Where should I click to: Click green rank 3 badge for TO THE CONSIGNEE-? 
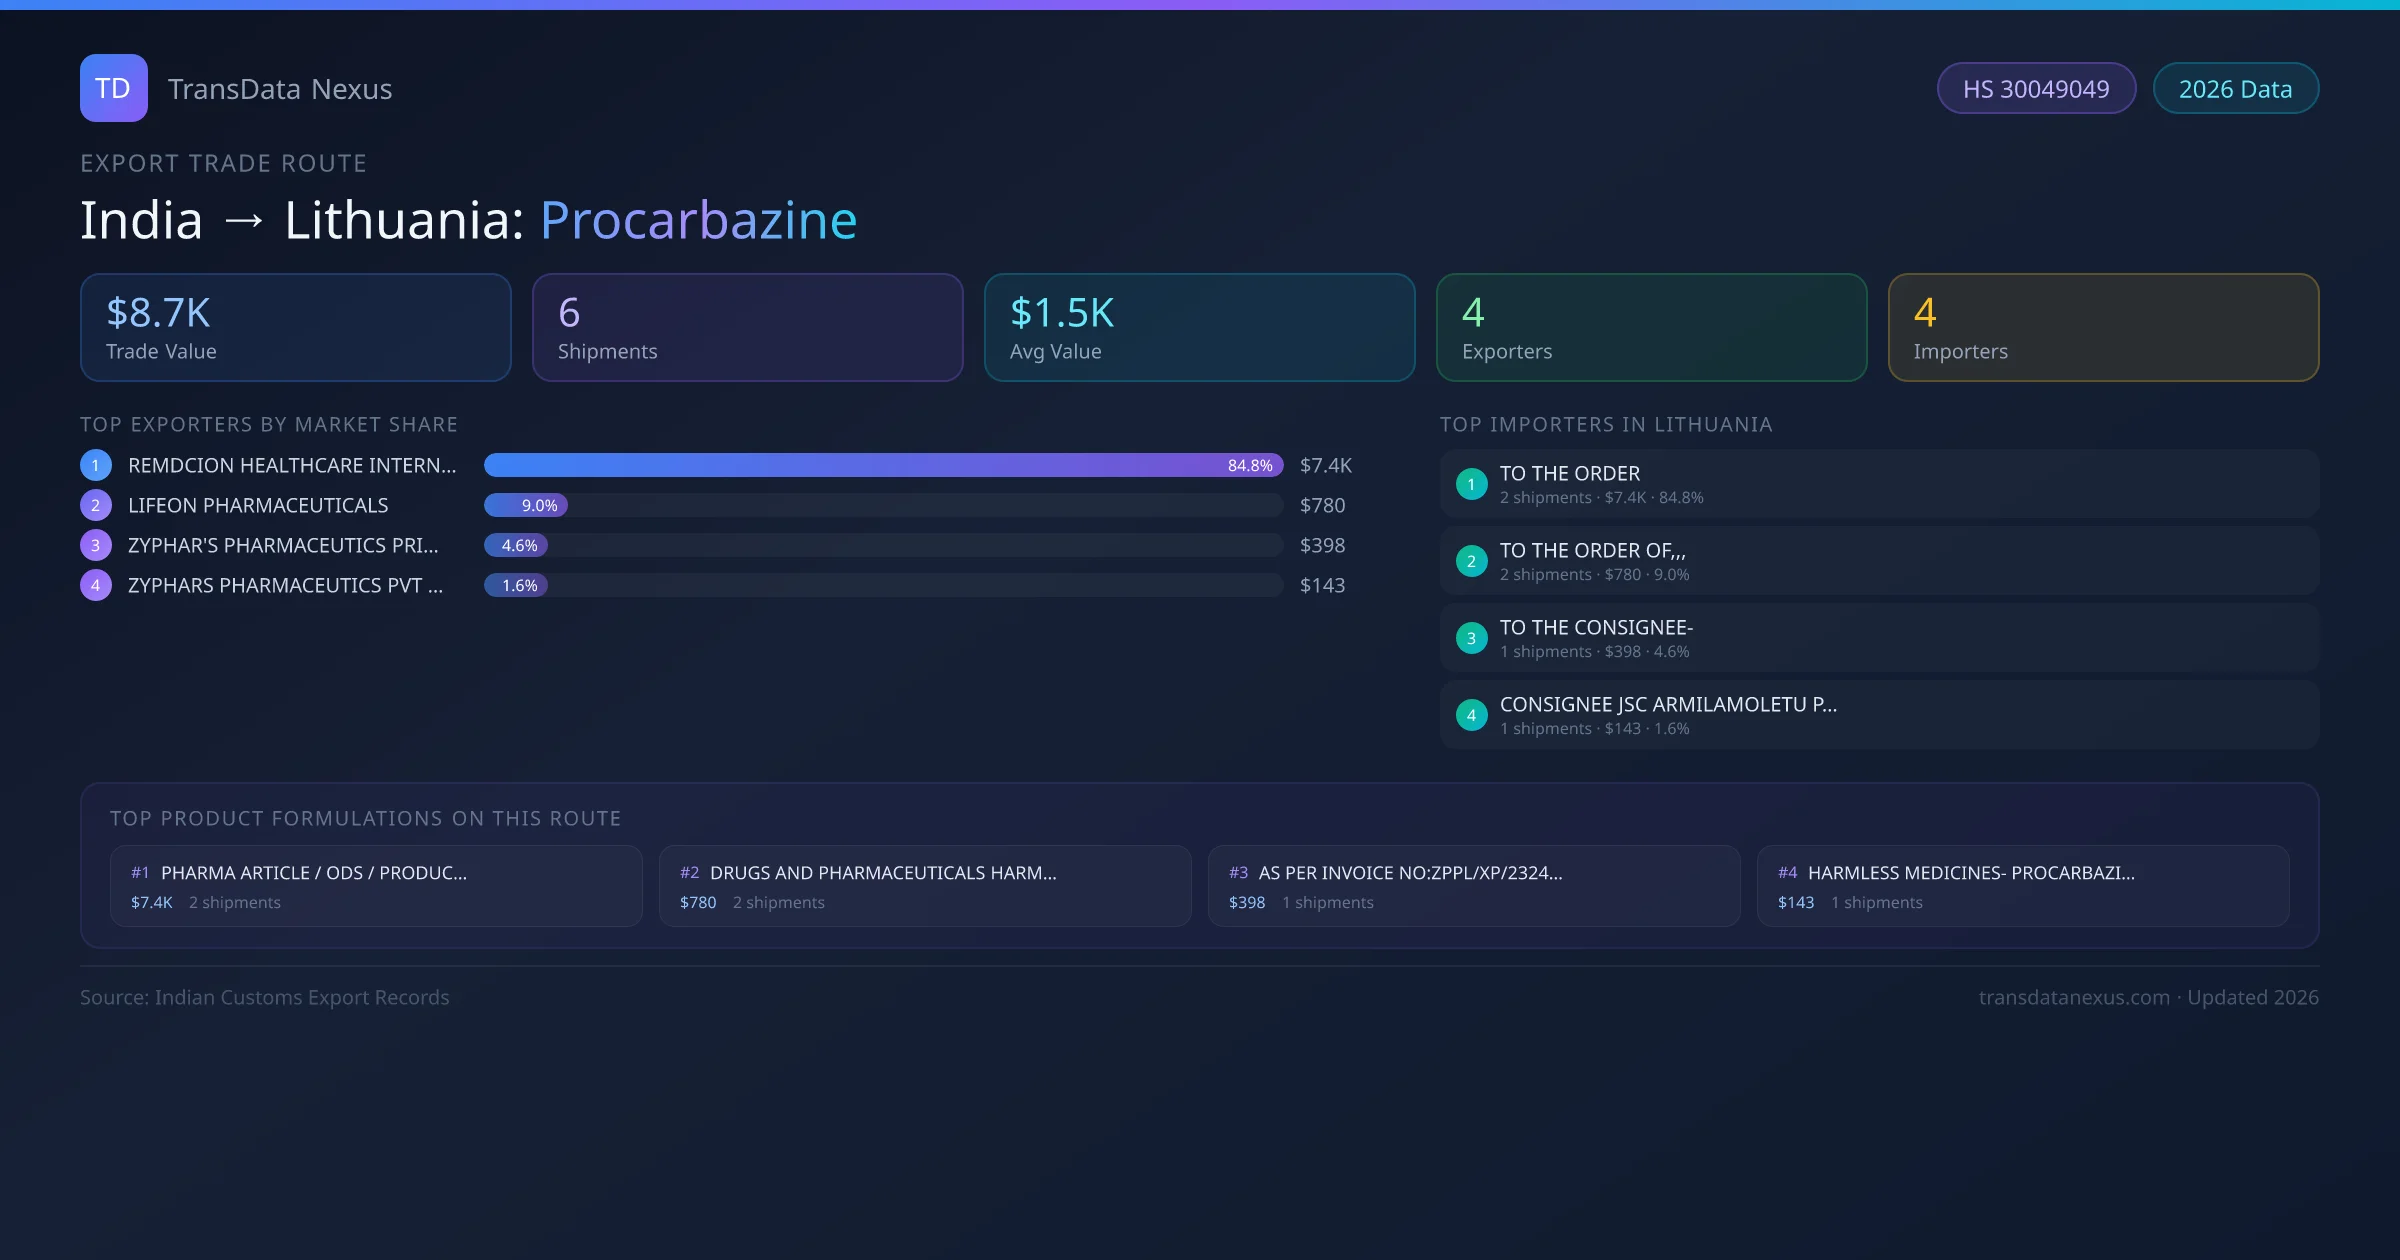point(1471,638)
